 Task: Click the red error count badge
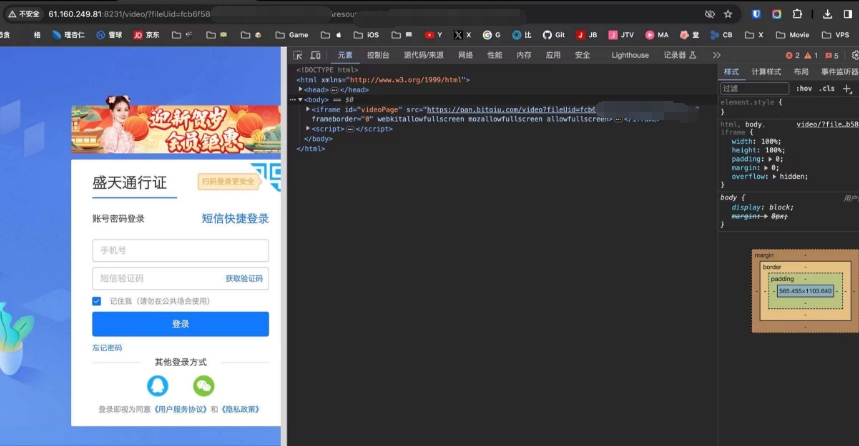point(793,55)
